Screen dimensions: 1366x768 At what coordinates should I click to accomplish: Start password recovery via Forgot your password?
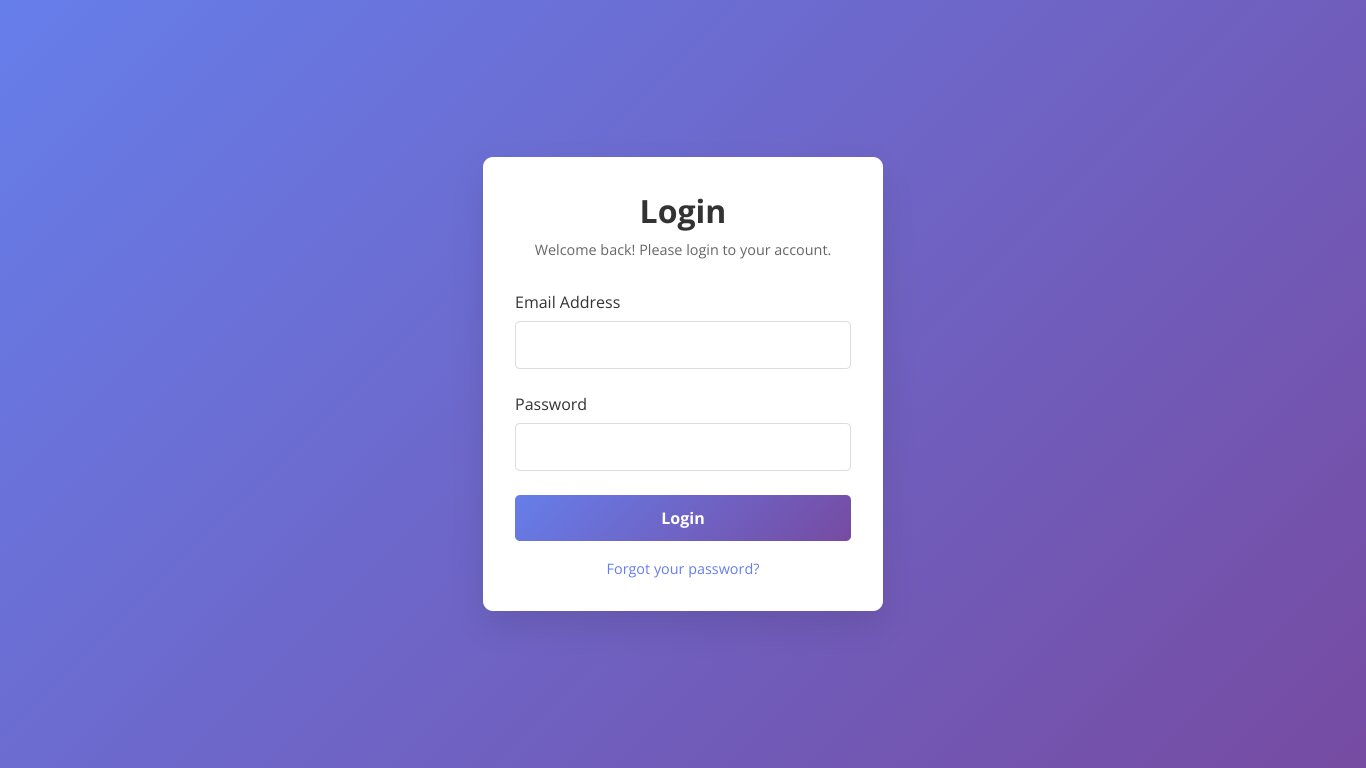(x=683, y=569)
